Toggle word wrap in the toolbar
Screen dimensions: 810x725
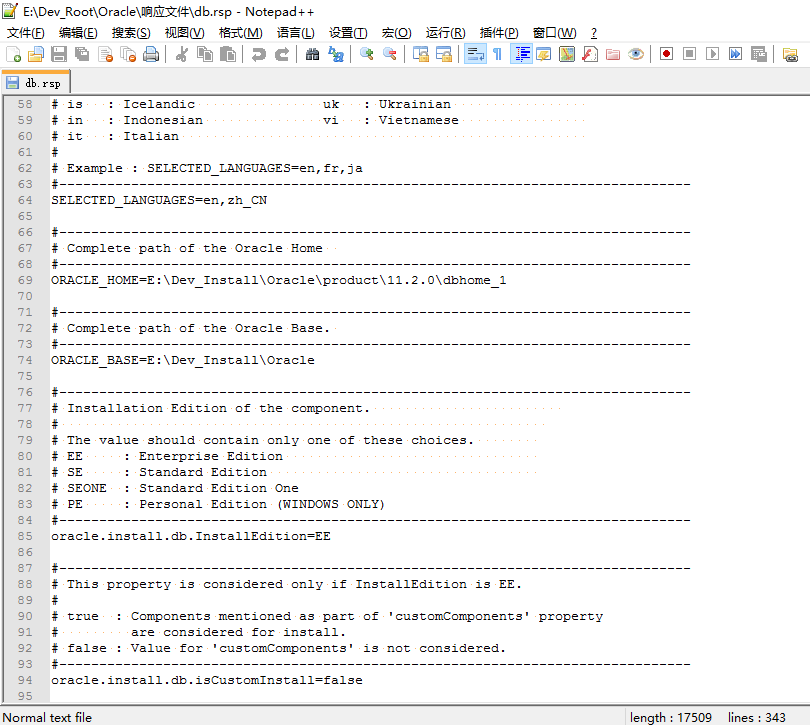pos(475,54)
